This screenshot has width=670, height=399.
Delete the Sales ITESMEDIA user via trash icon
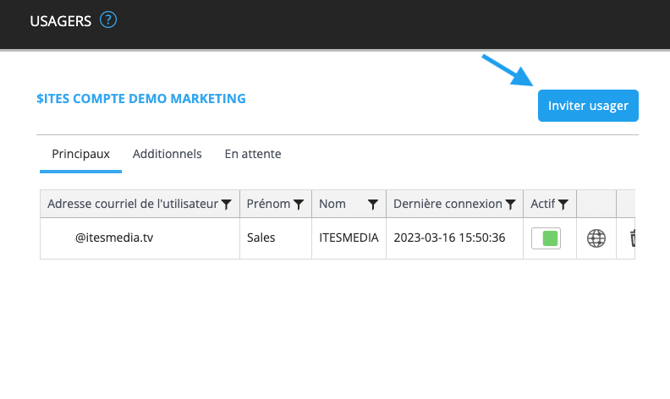click(x=632, y=238)
